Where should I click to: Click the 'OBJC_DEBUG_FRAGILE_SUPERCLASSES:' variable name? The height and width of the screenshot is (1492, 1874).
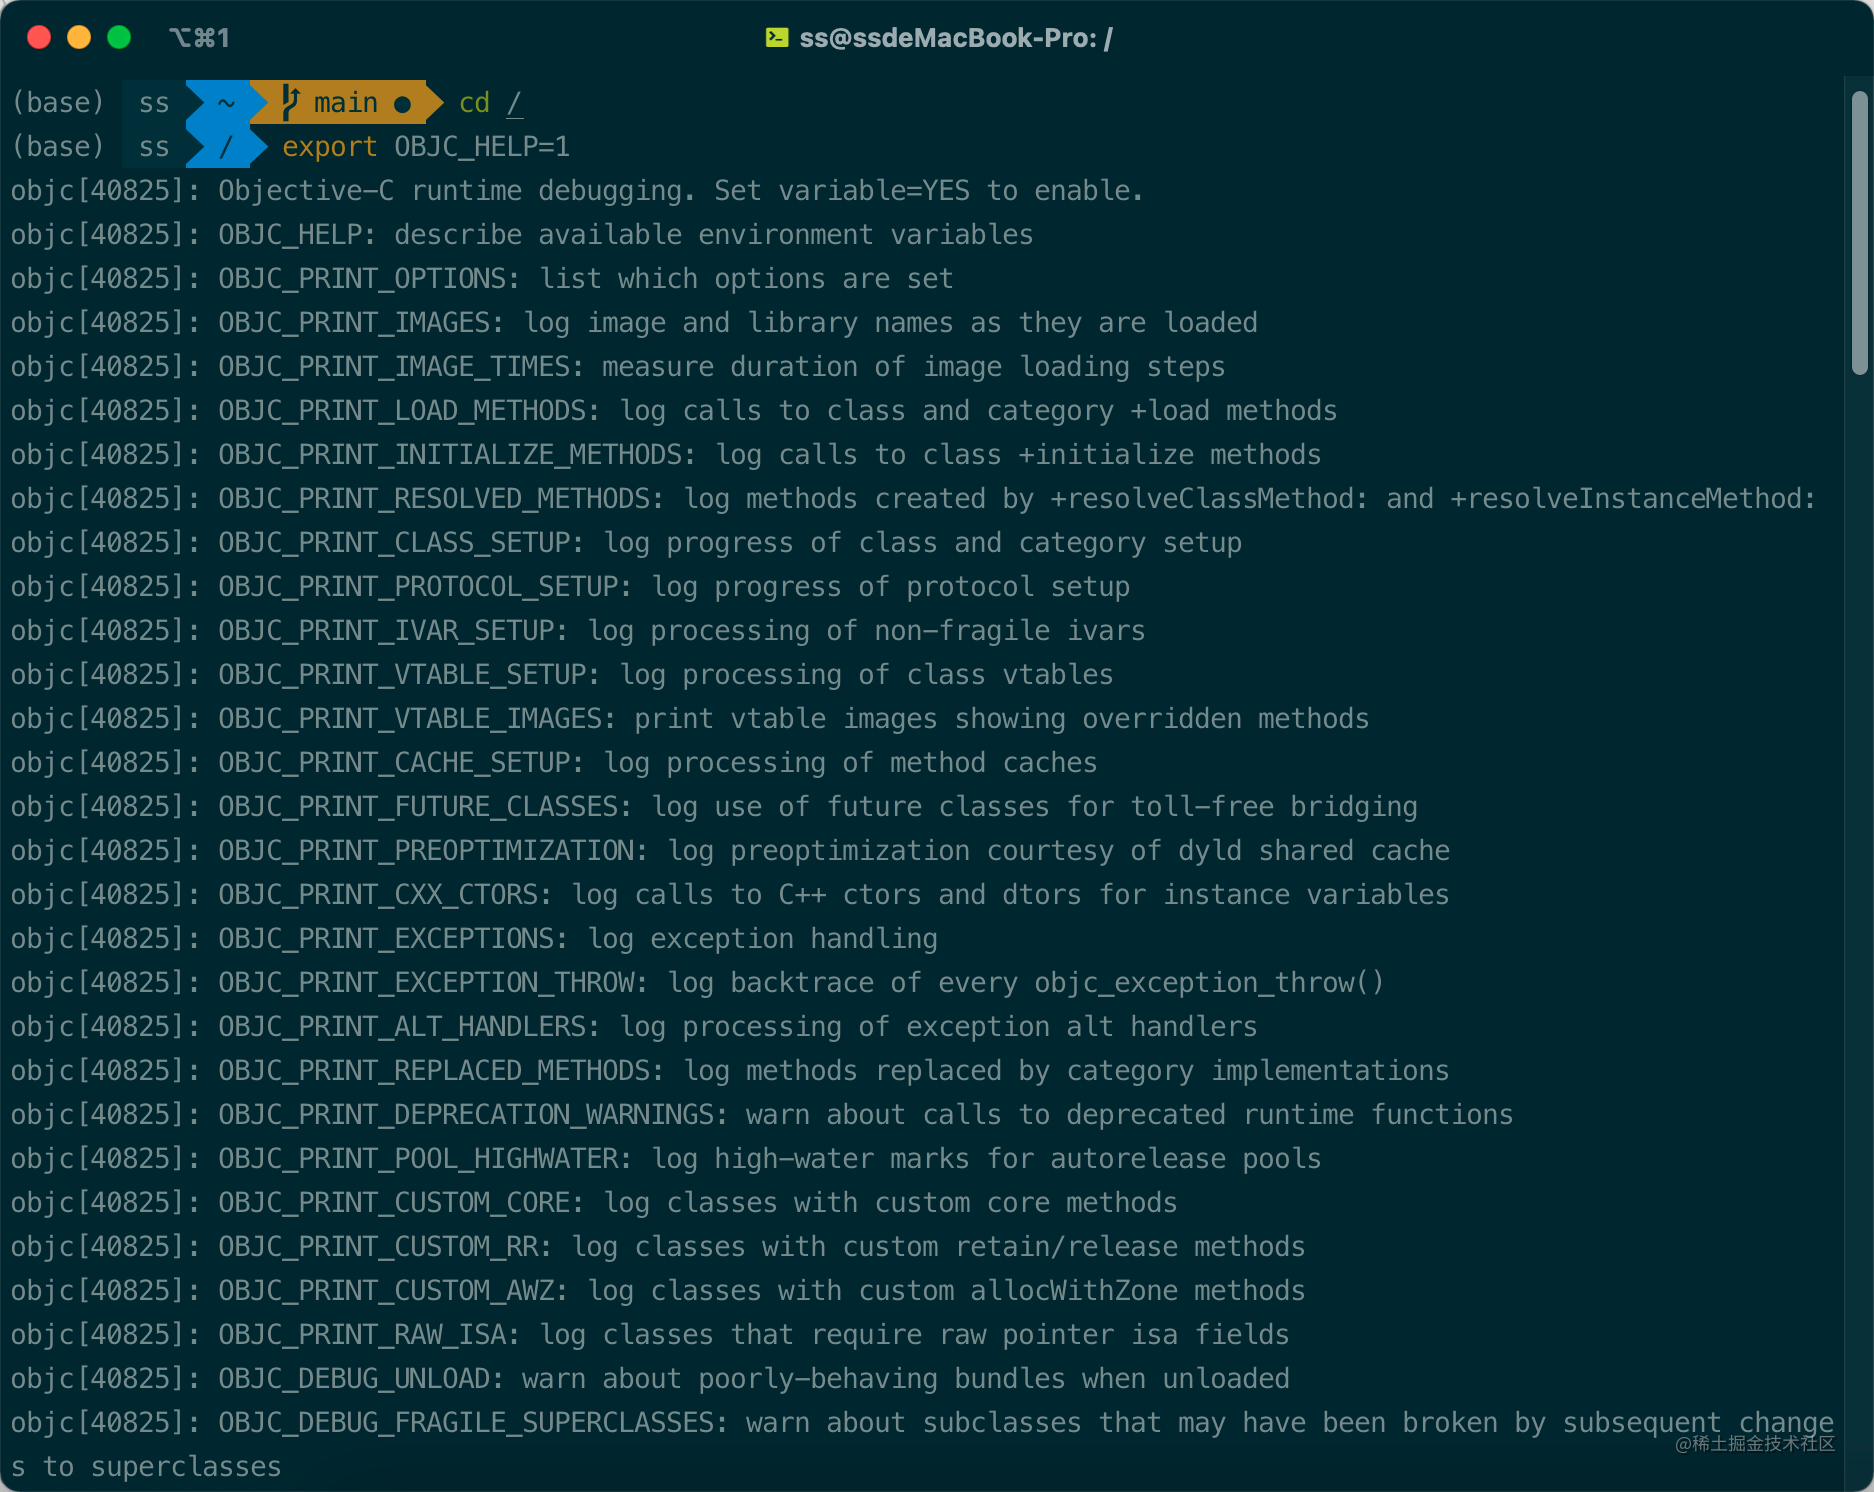tap(473, 1423)
